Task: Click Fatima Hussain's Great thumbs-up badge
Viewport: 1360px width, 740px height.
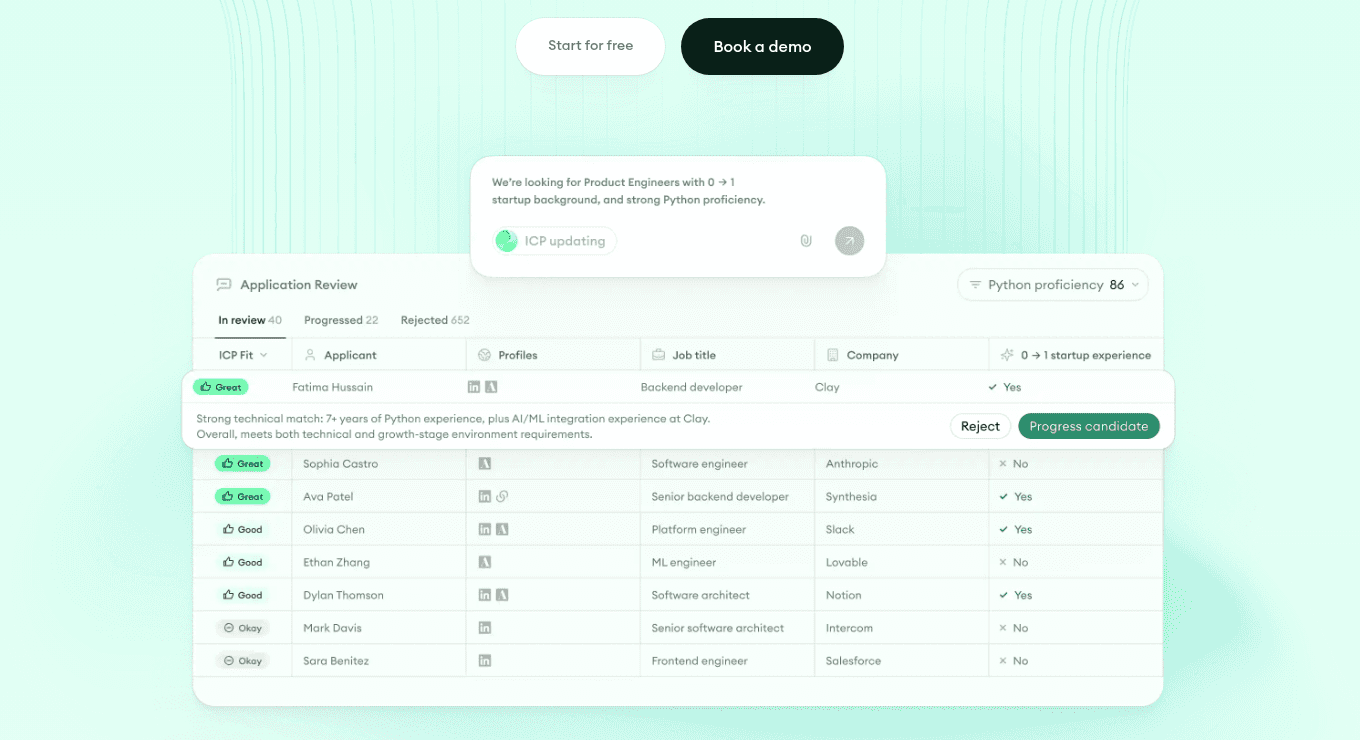Action: (221, 387)
